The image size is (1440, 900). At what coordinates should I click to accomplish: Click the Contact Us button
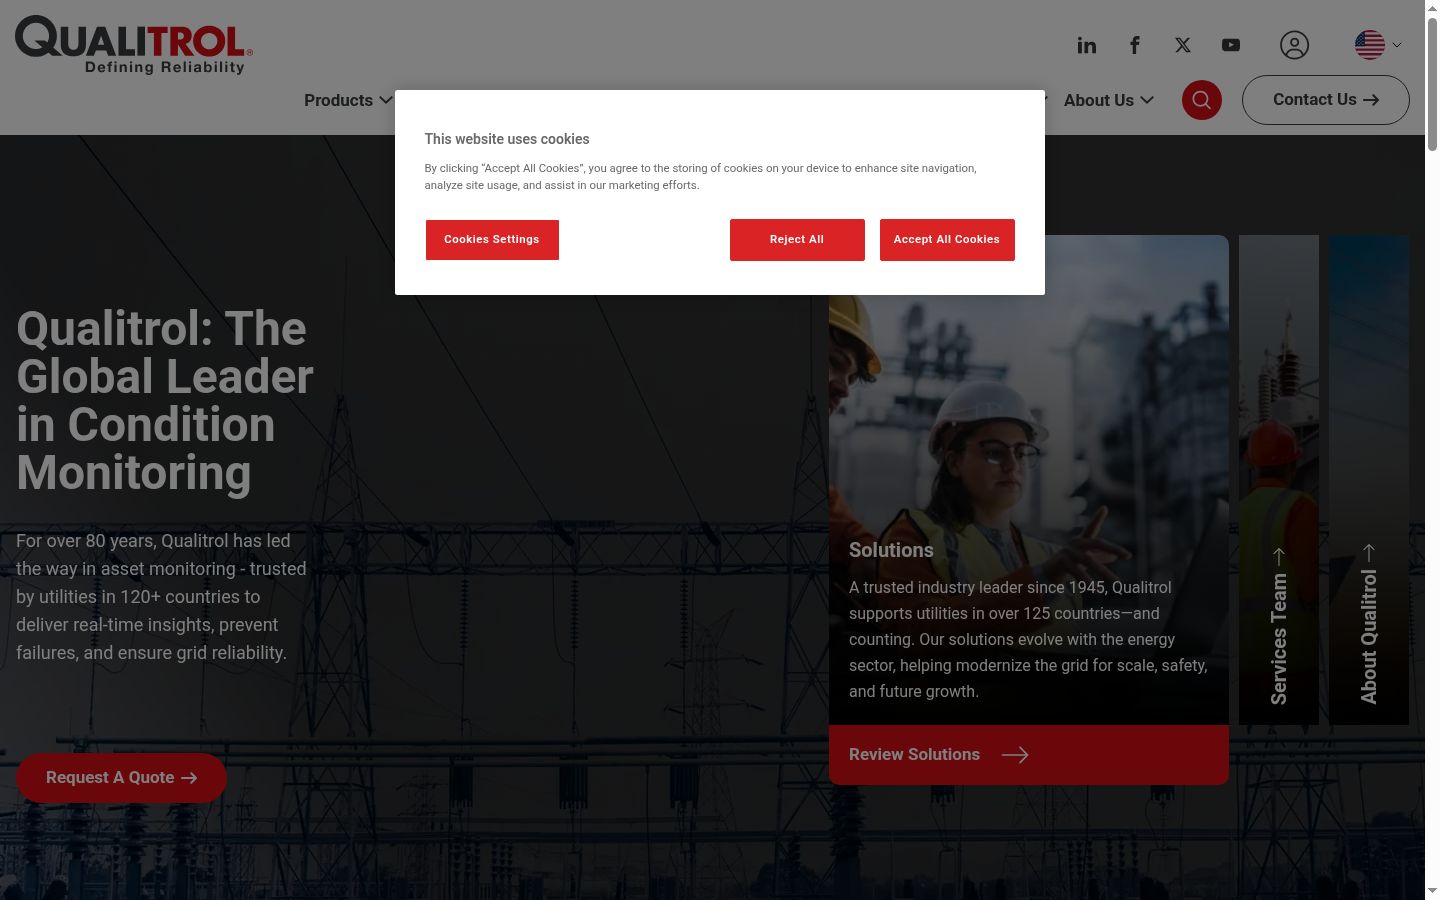coord(1326,100)
